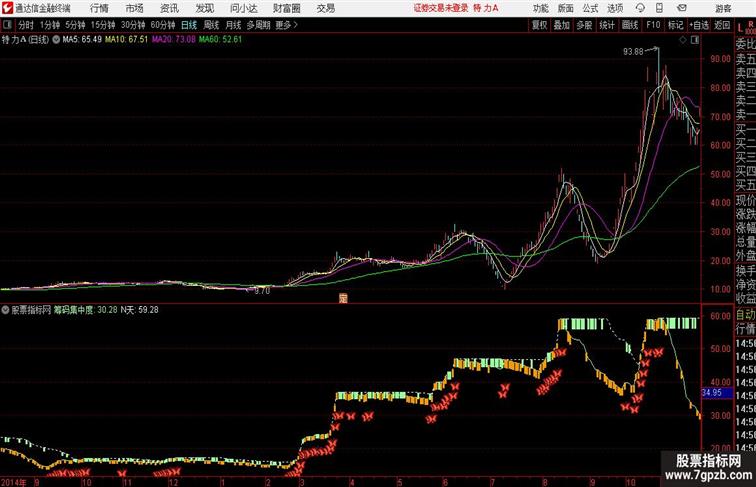756x487 pixels.
Task: Open the 发现 menu
Action: click(x=204, y=8)
